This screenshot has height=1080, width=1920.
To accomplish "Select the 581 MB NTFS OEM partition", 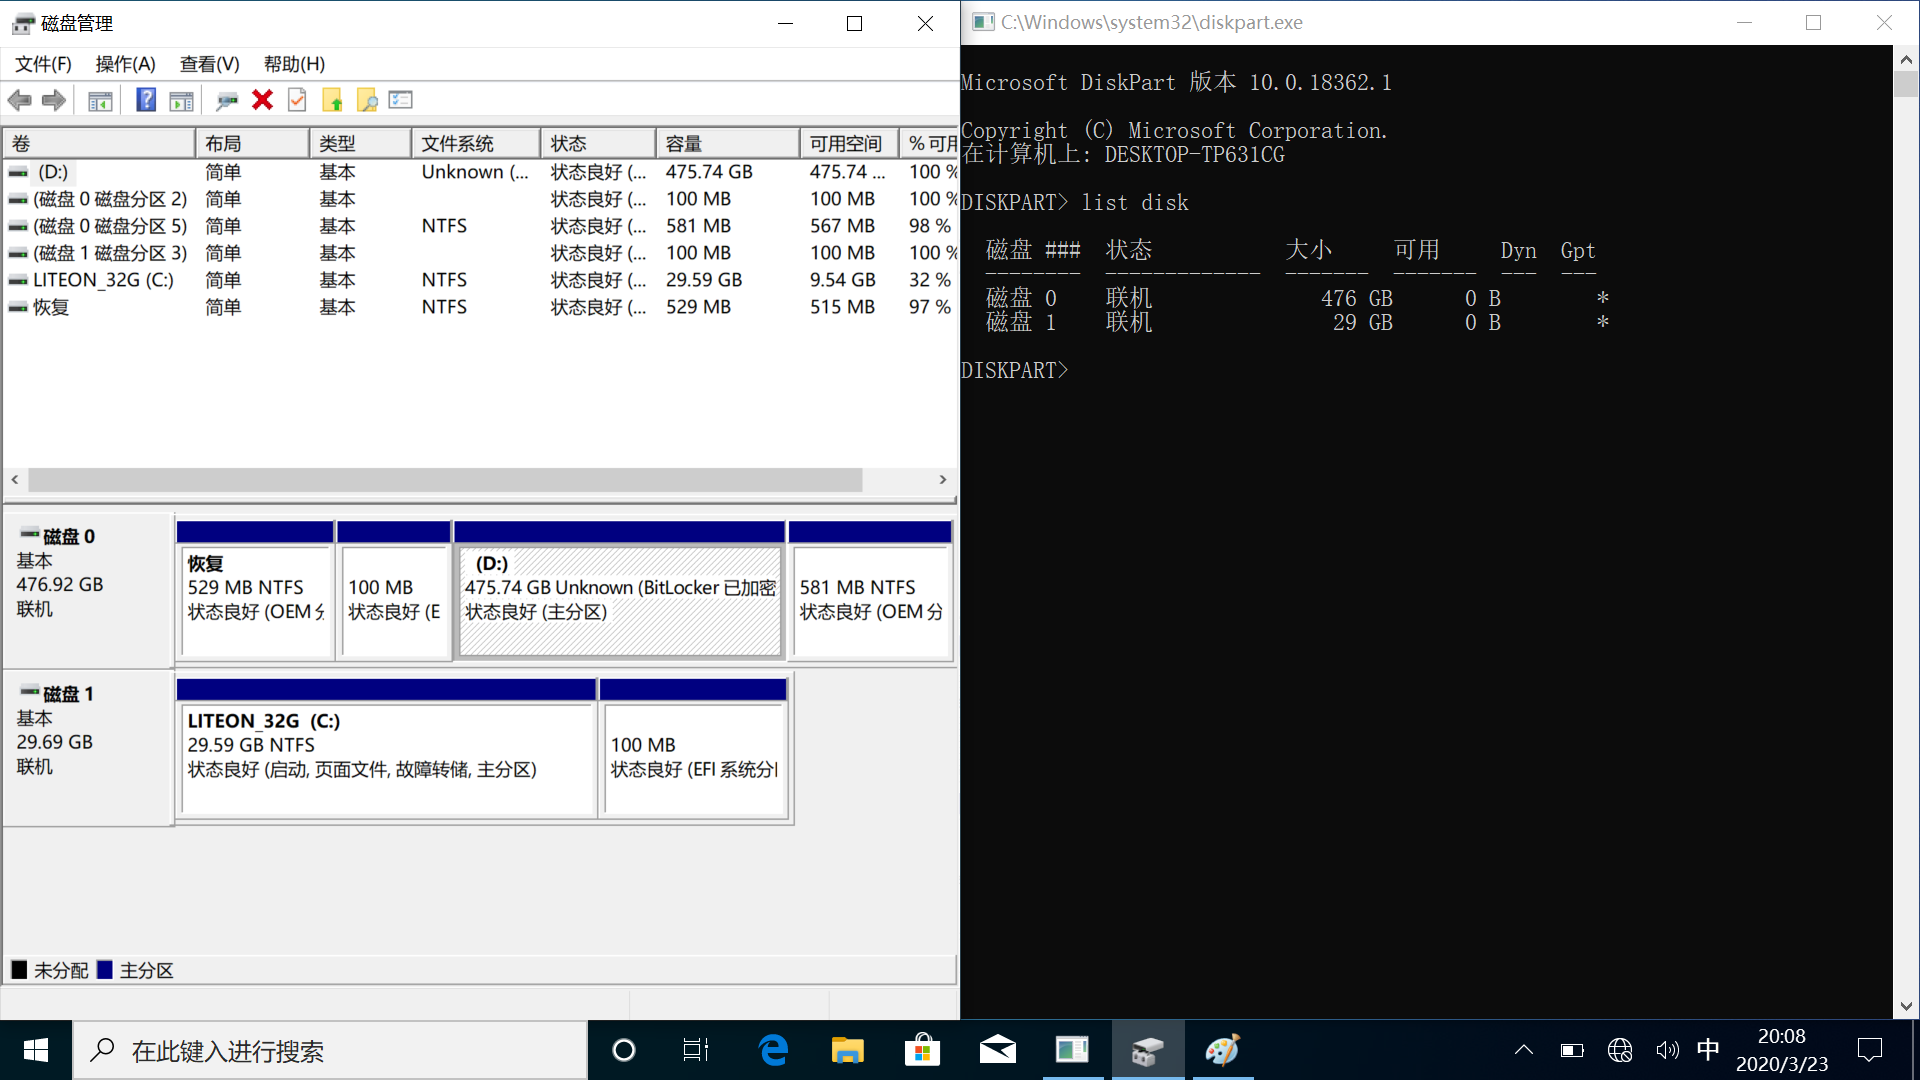I will pyautogui.click(x=871, y=590).
